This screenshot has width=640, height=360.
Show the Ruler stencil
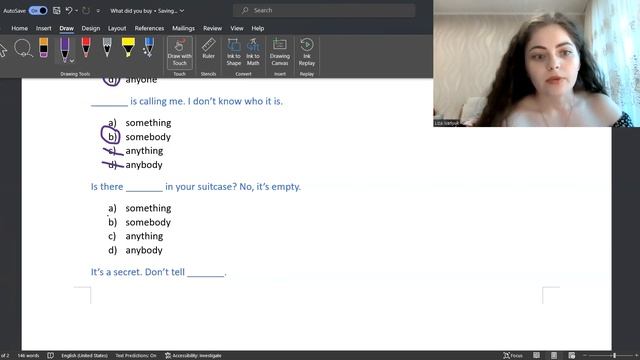click(x=208, y=49)
